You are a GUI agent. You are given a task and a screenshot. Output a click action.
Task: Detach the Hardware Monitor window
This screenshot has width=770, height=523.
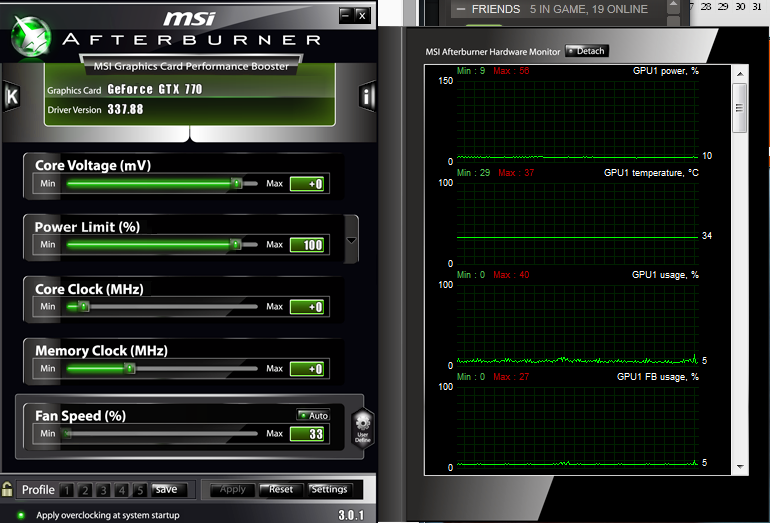[x=587, y=51]
